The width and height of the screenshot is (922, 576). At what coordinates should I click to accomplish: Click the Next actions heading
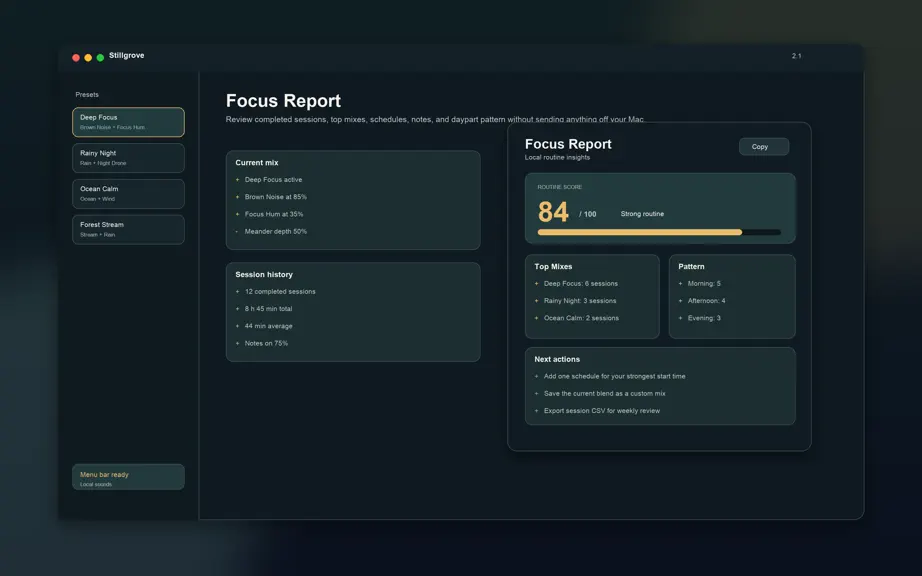click(x=557, y=359)
